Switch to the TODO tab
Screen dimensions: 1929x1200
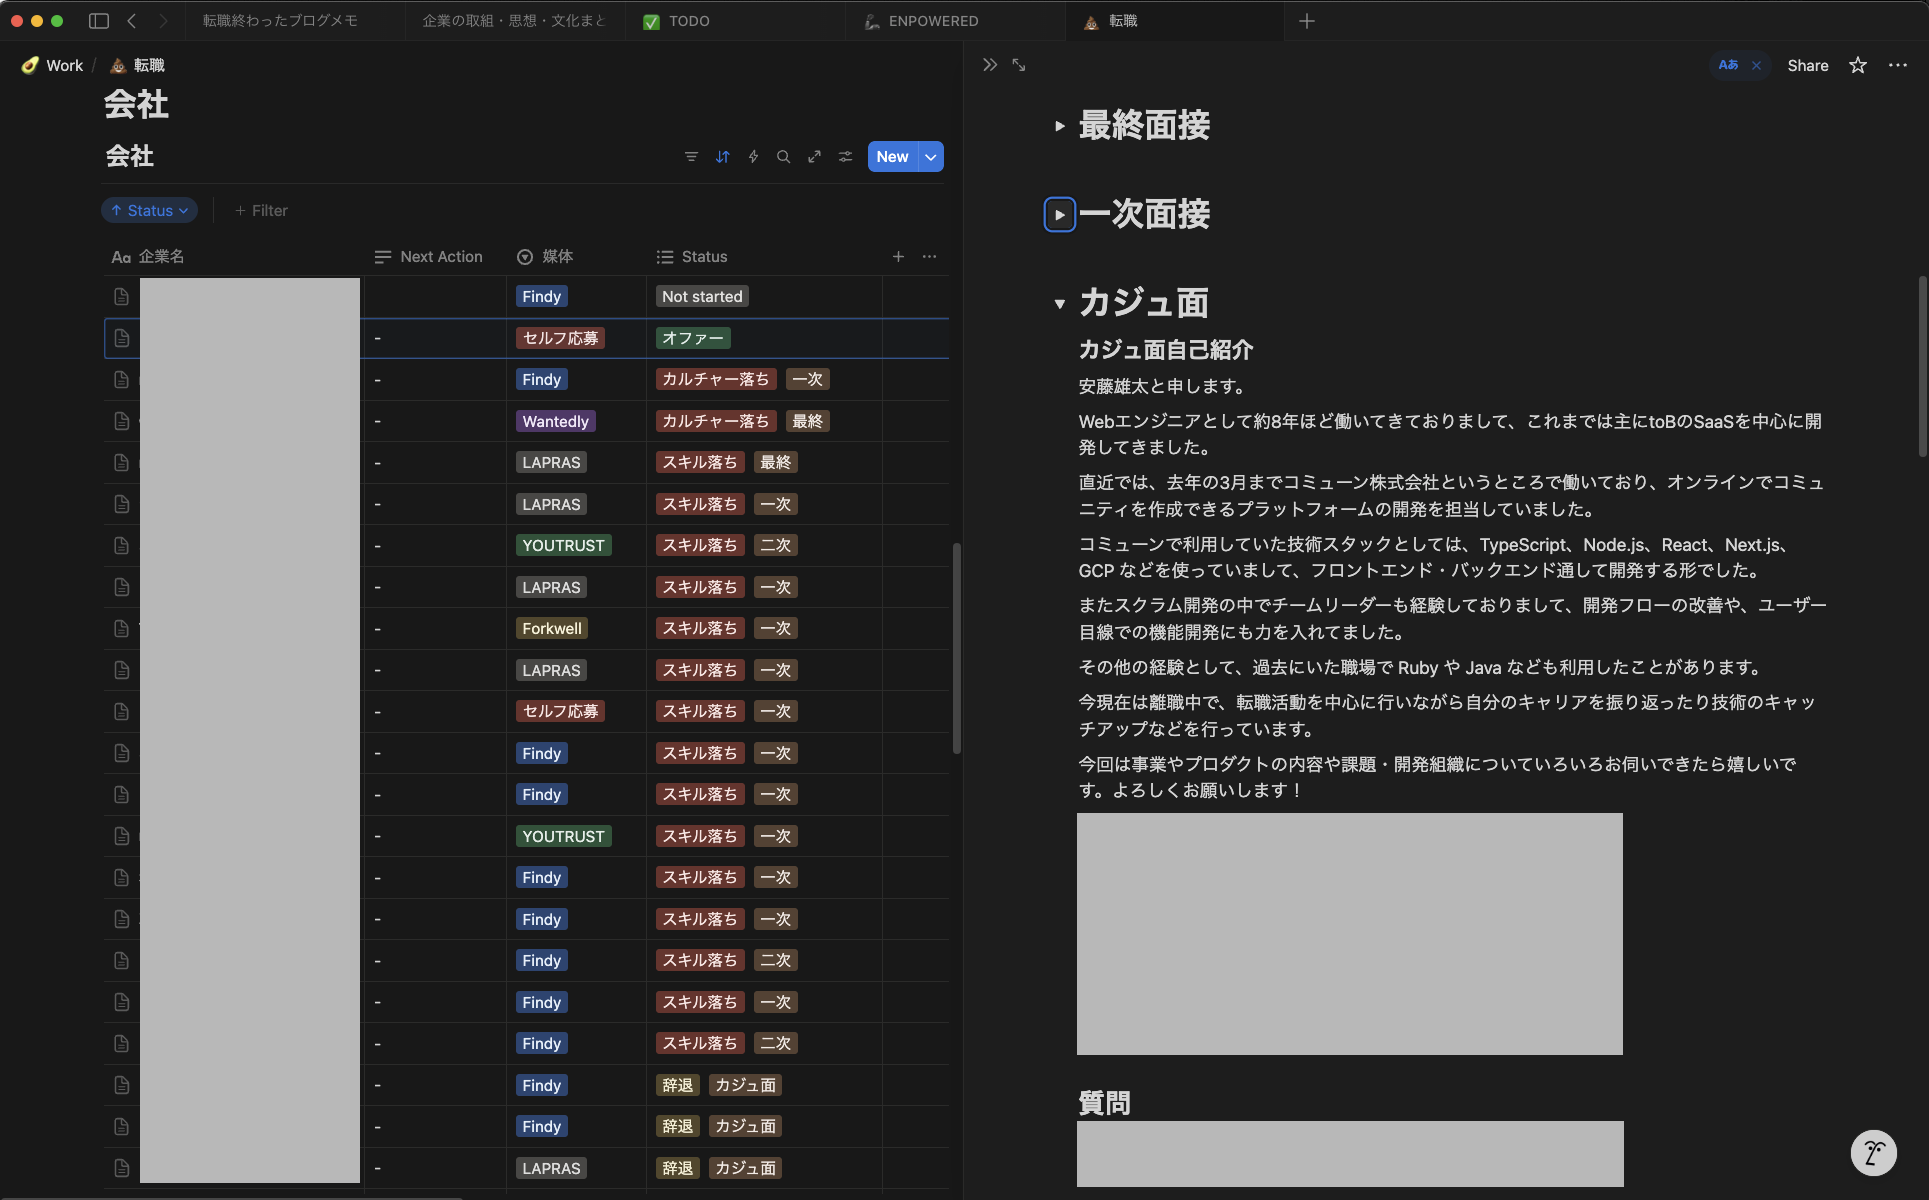(688, 21)
